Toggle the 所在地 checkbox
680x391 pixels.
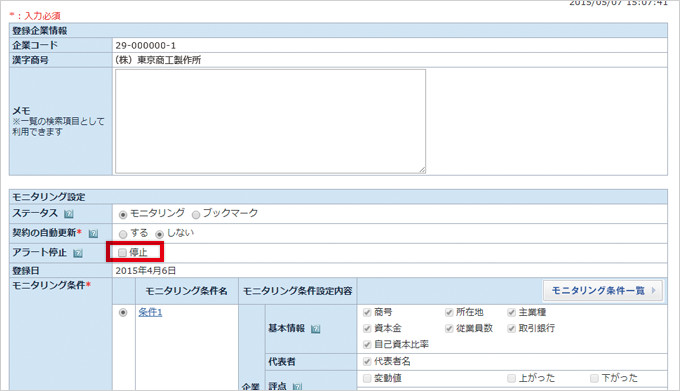click(x=449, y=313)
